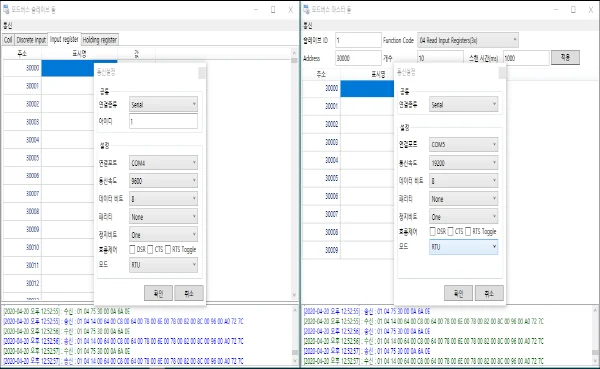The height and width of the screenshot is (369, 600).
Task: Click the master tool title bar app icon
Action: click(306, 9)
